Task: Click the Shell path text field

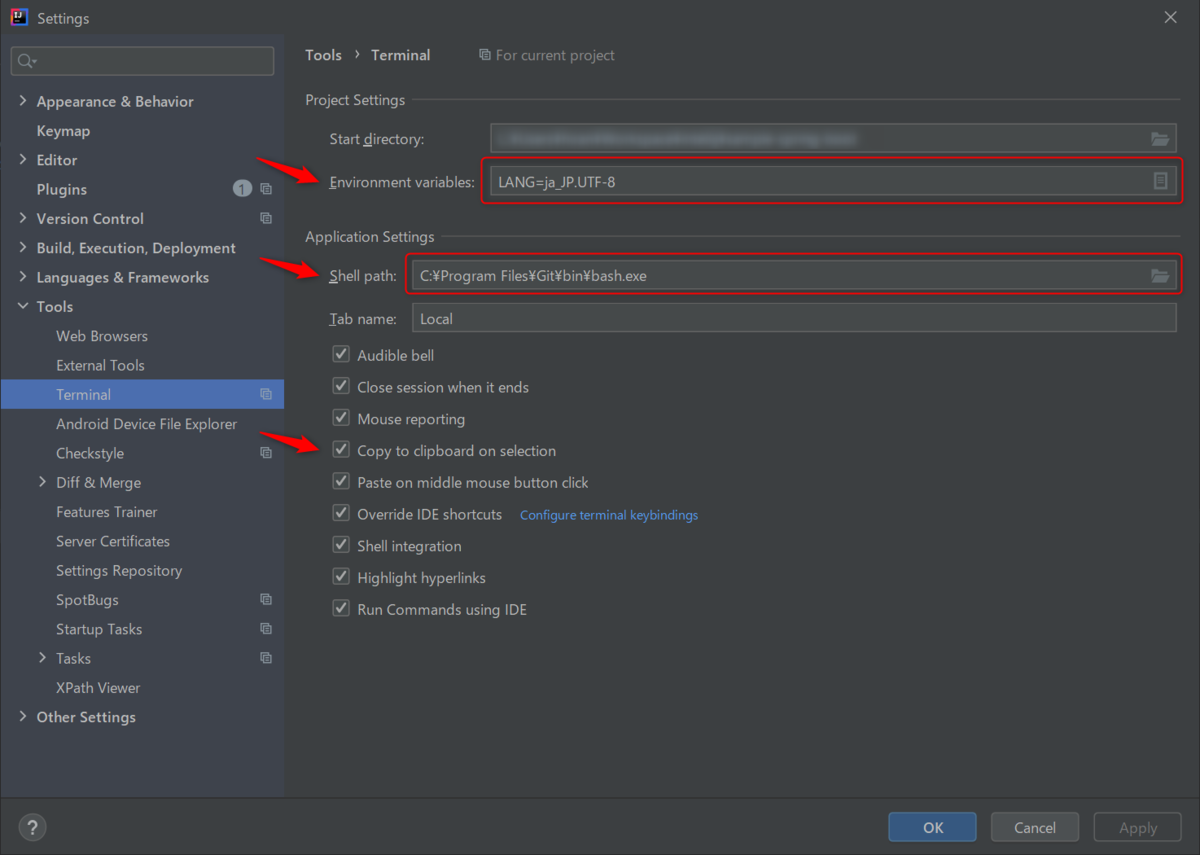Action: pos(794,275)
